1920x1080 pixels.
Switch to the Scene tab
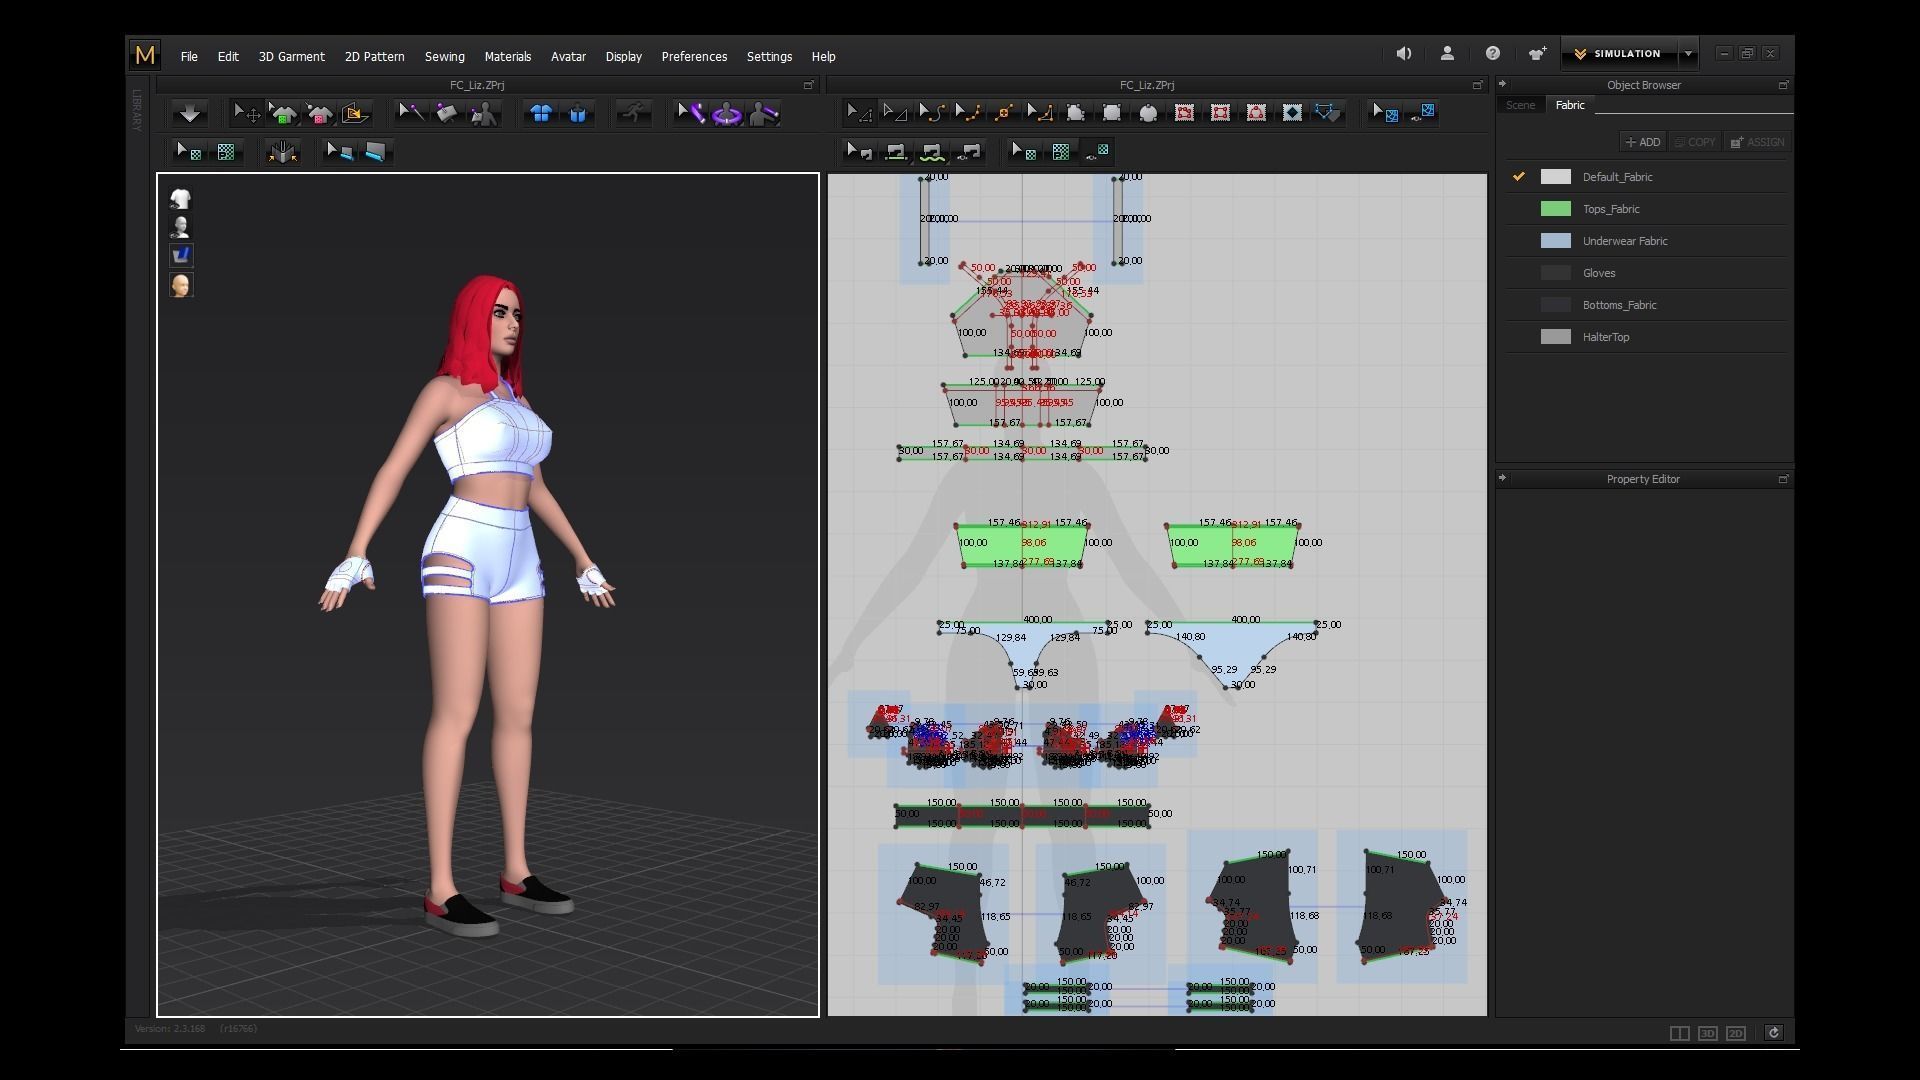1520,105
